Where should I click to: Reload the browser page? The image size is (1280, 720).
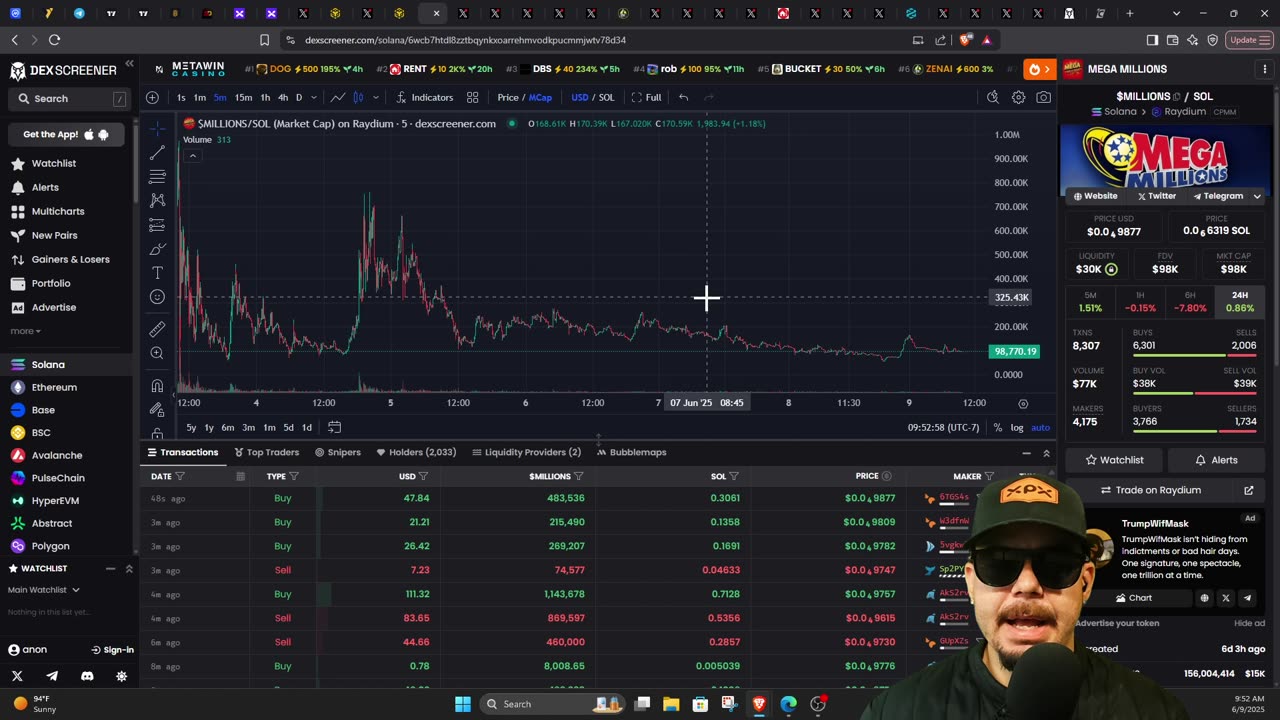54,40
